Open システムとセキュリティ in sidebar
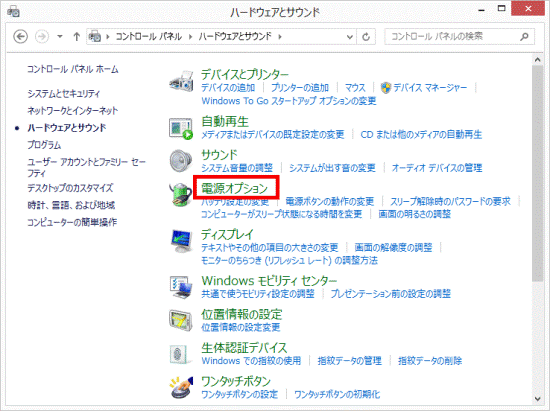 point(63,94)
